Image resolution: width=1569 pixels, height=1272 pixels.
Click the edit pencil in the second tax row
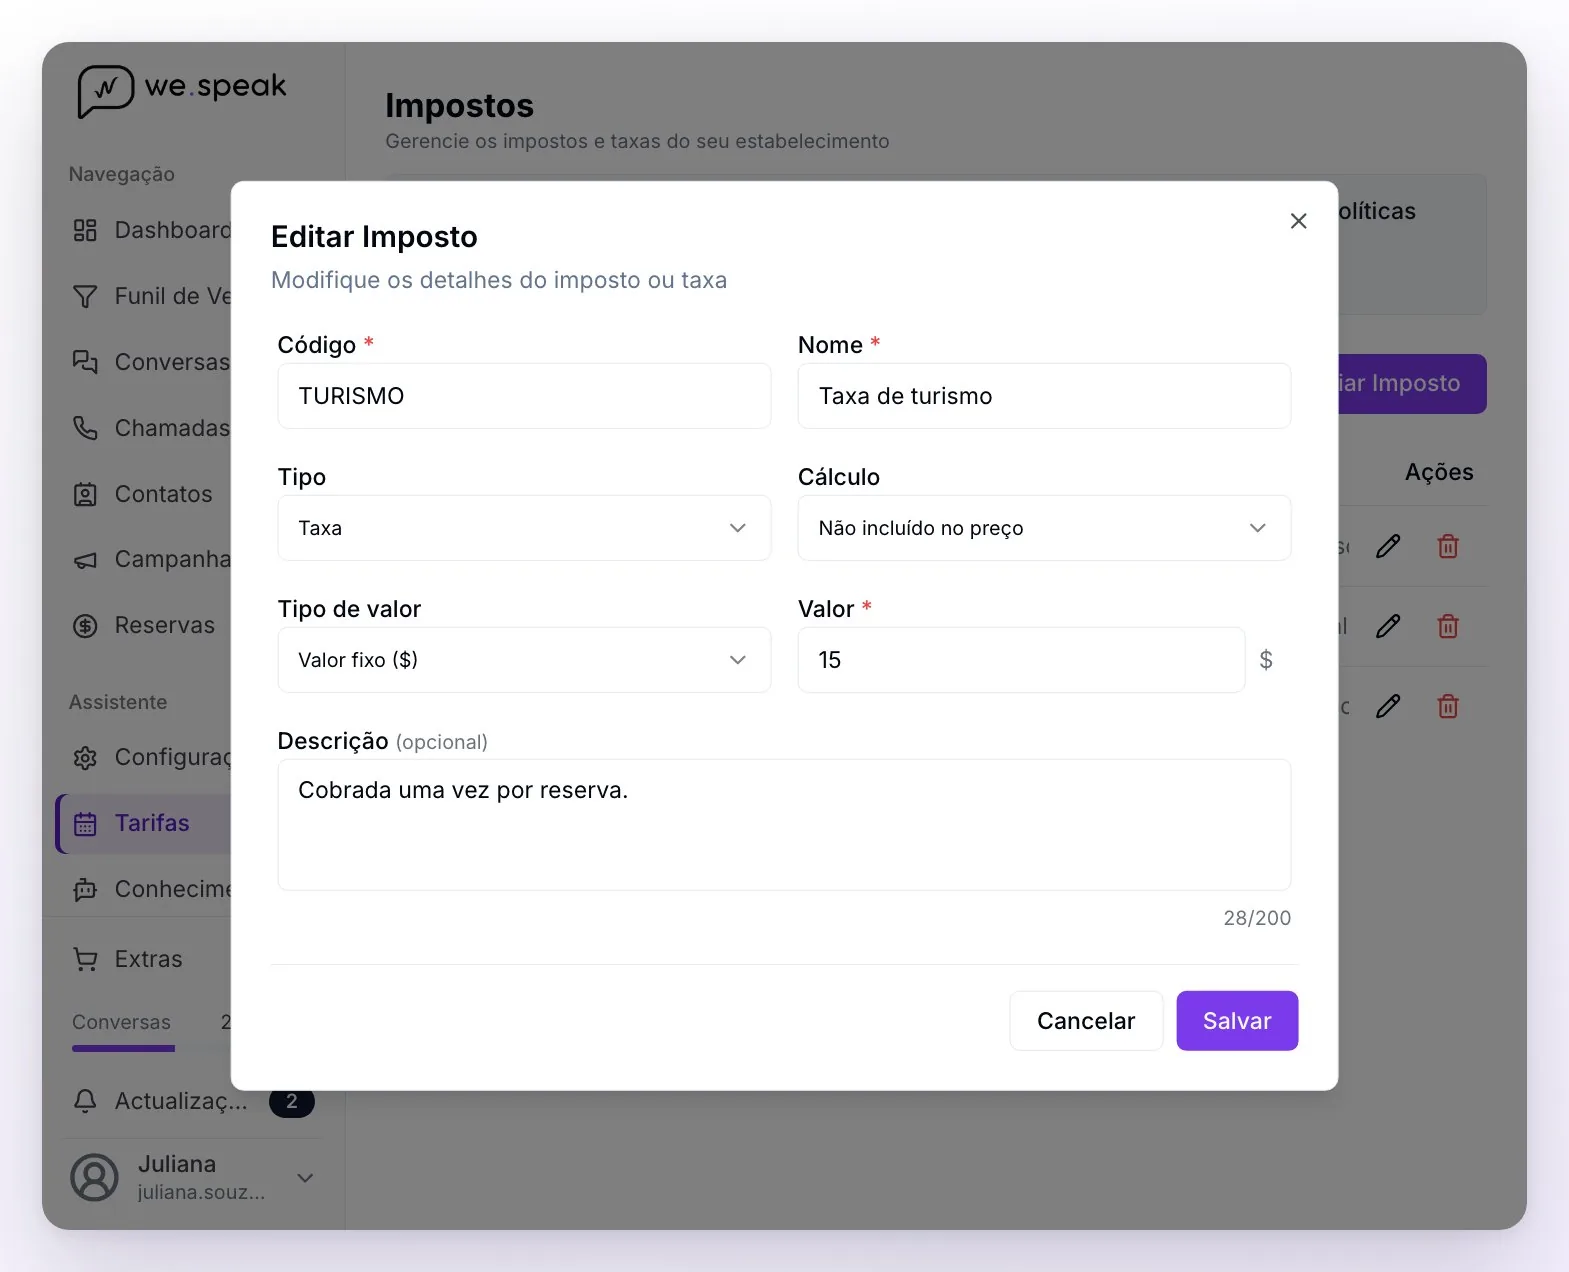coord(1388,626)
